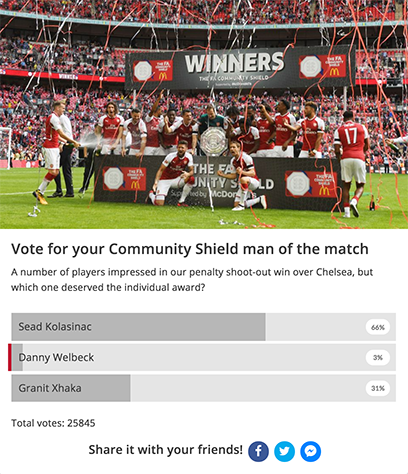Open the Community Shield celebration photo
408x474 pixels.
click(x=204, y=114)
